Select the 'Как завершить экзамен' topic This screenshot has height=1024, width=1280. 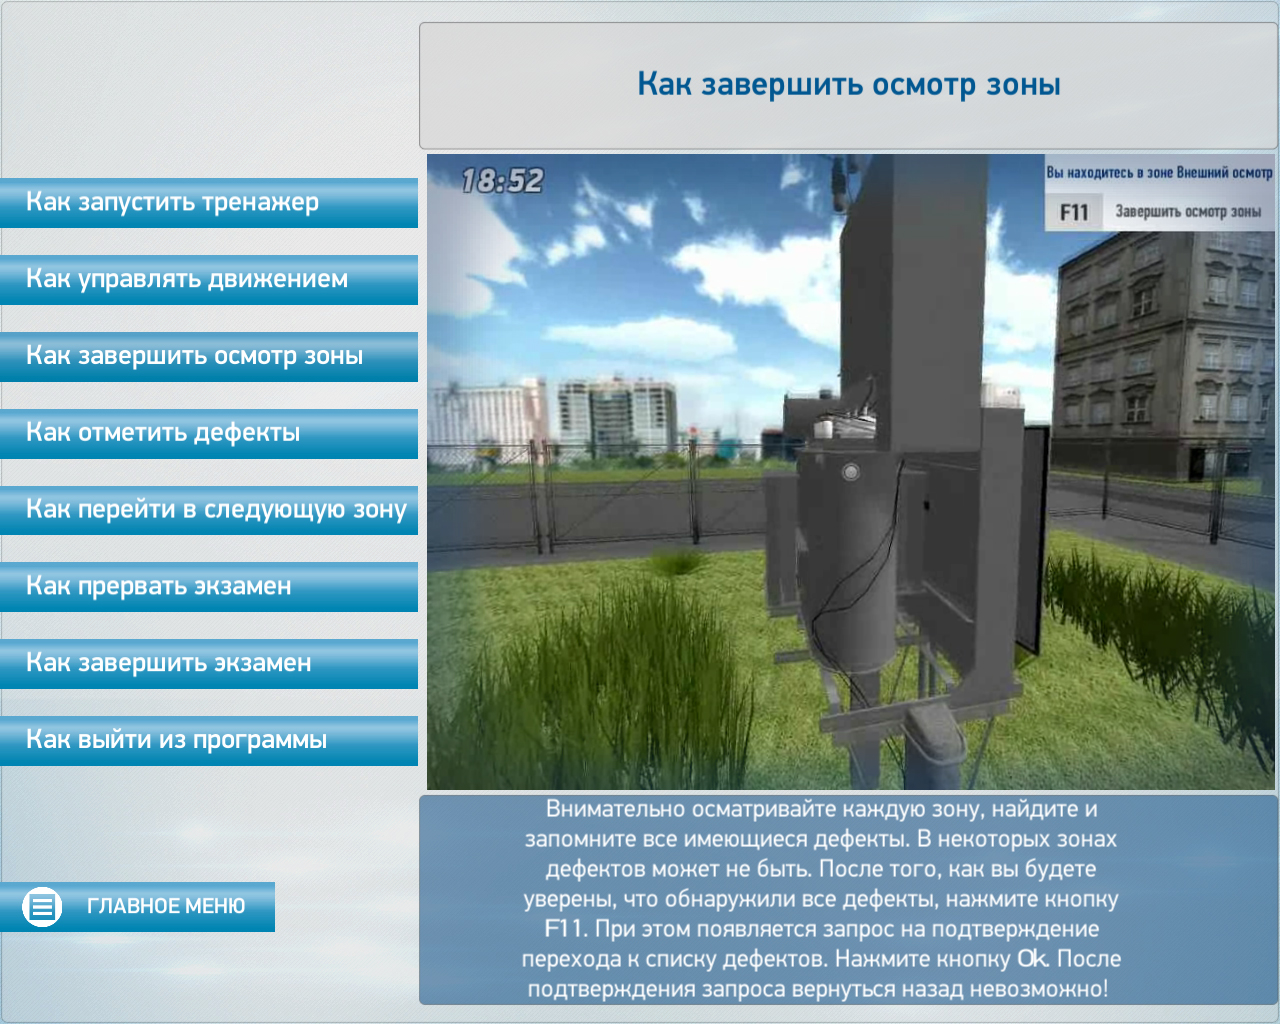tap(208, 664)
